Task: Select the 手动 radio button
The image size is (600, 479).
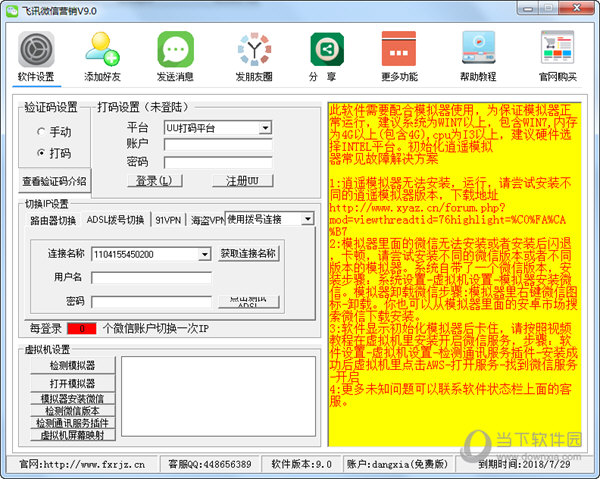Action: pos(41,132)
